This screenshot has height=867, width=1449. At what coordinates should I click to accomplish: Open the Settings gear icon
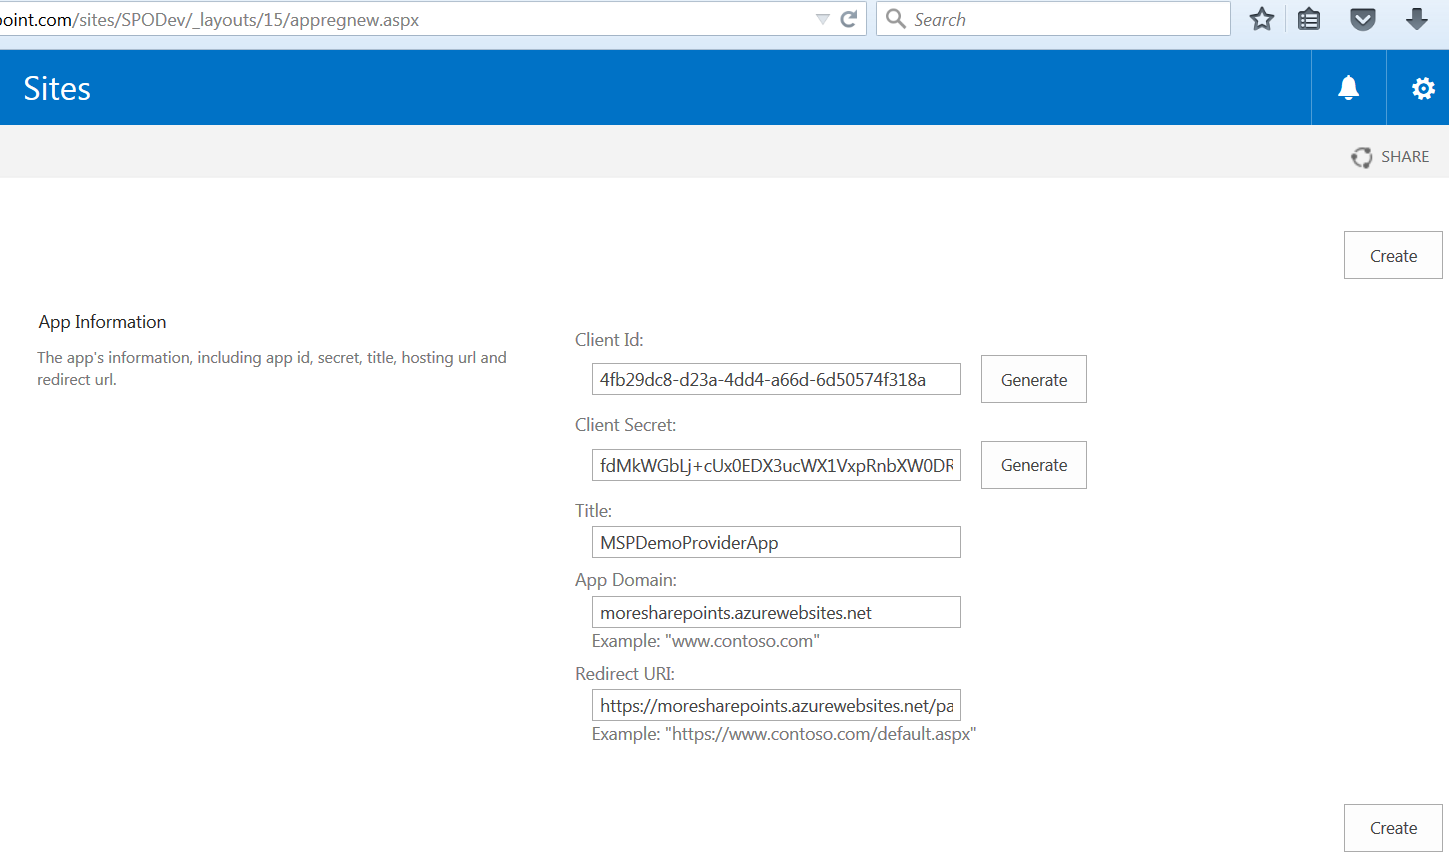click(1422, 87)
